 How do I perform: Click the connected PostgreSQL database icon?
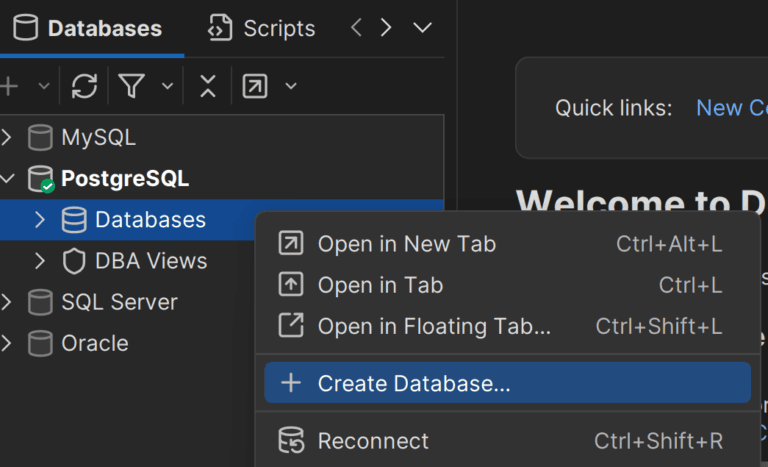click(x=41, y=179)
